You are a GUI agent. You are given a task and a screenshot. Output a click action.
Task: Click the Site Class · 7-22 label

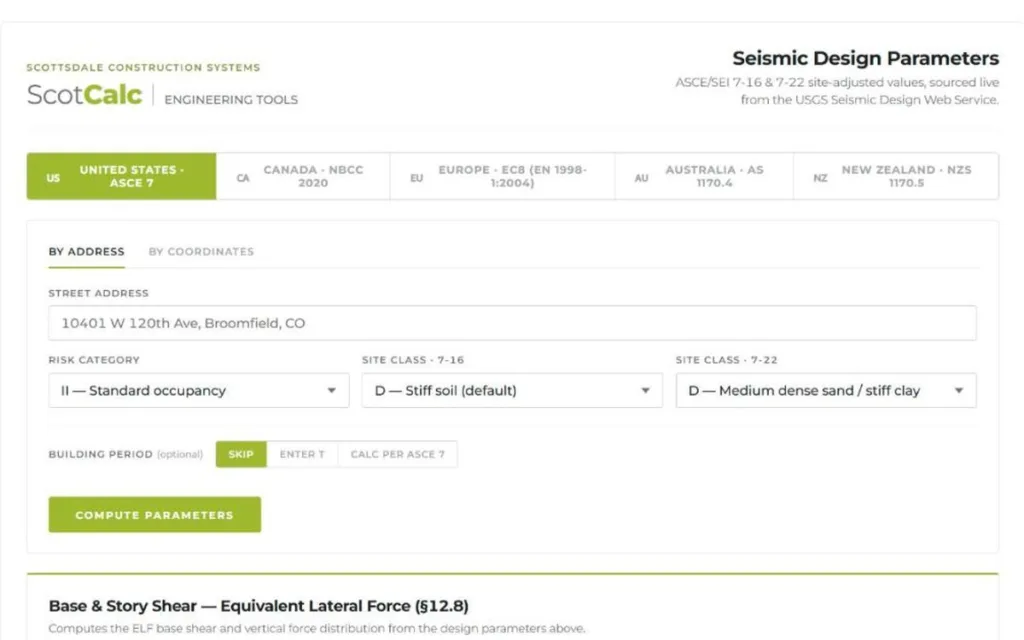click(x=727, y=360)
